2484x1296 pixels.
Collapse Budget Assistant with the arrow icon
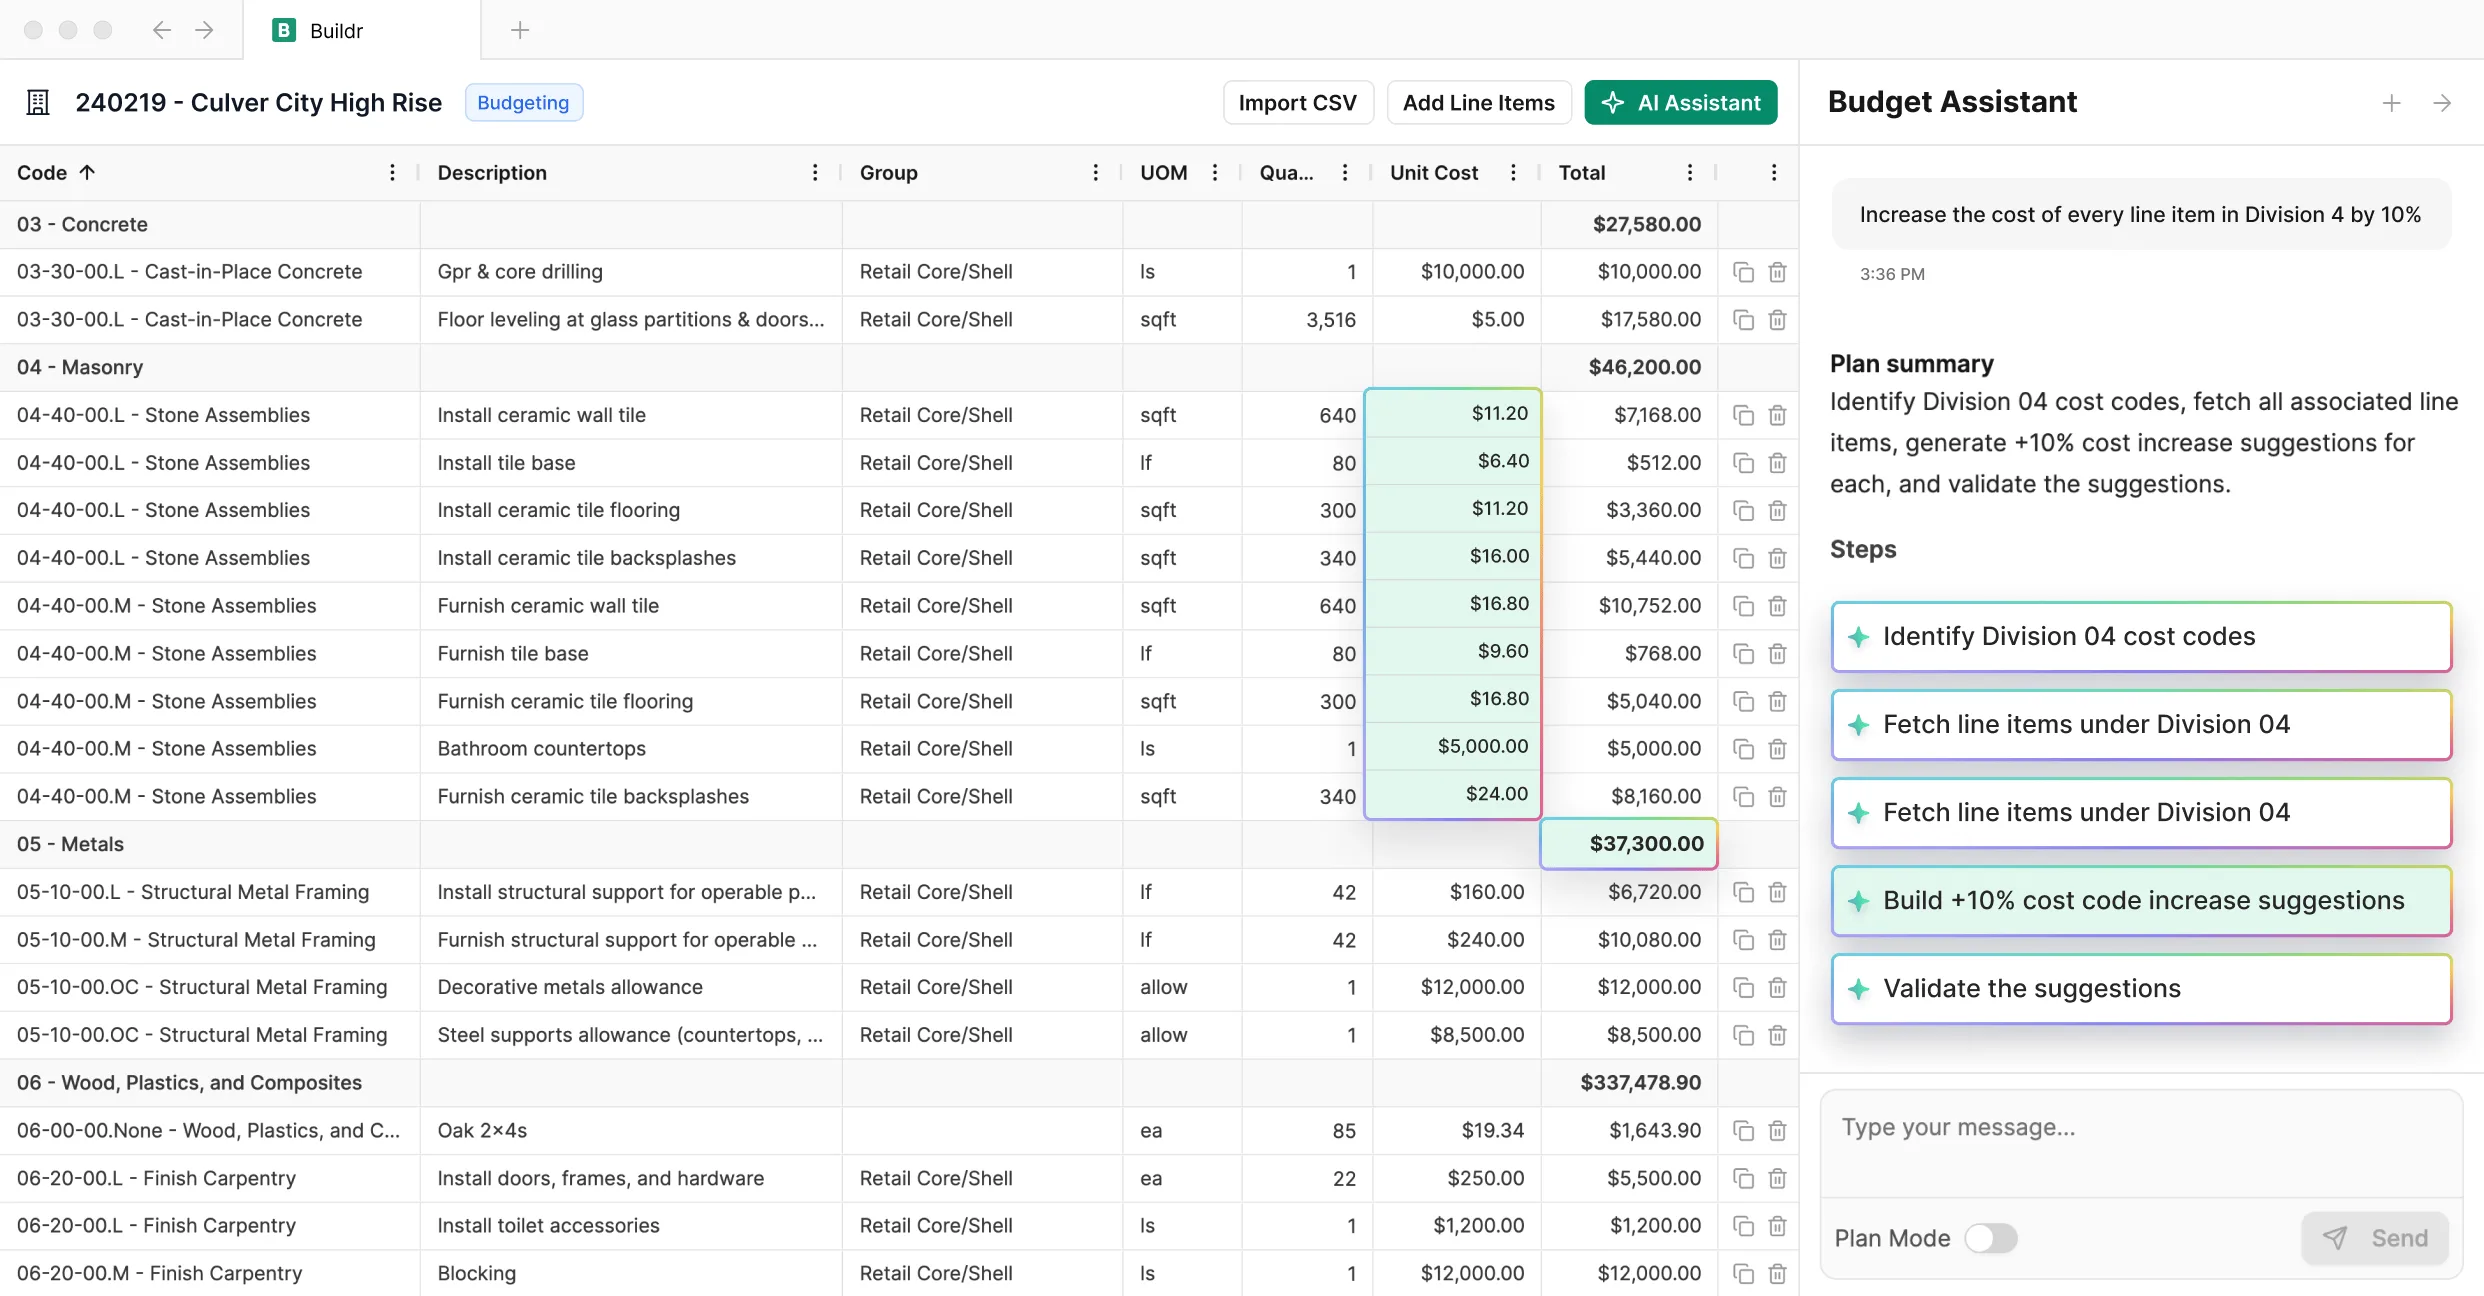point(2442,102)
